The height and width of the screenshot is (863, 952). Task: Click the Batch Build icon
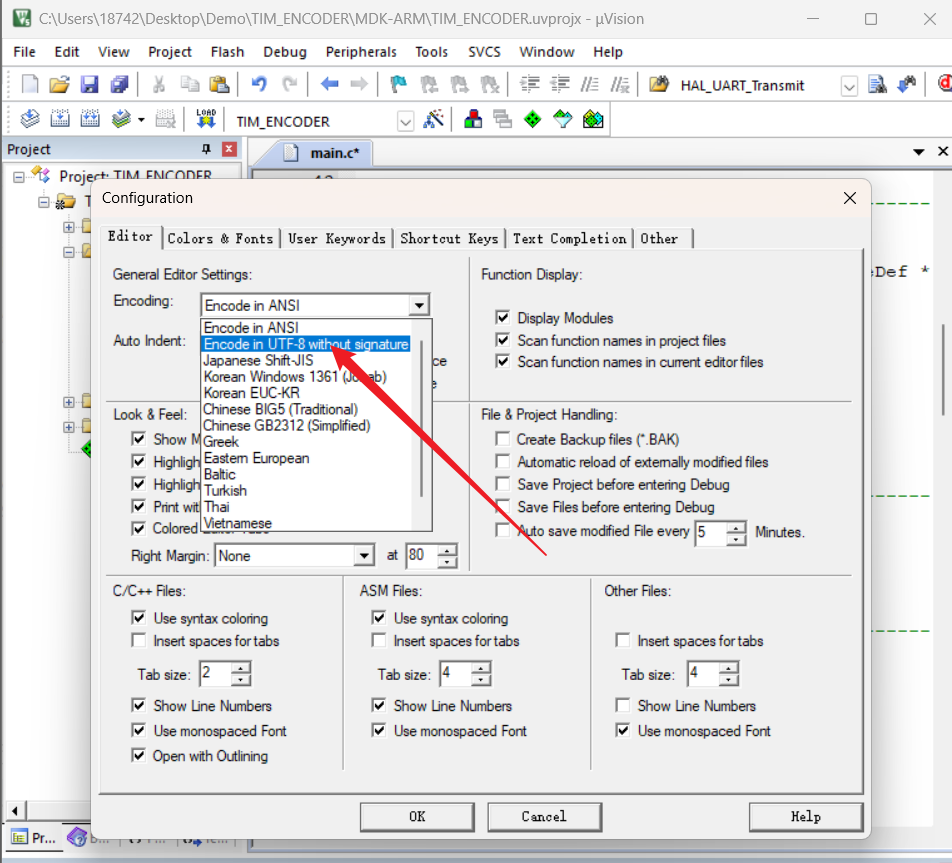pyautogui.click(x=121, y=119)
